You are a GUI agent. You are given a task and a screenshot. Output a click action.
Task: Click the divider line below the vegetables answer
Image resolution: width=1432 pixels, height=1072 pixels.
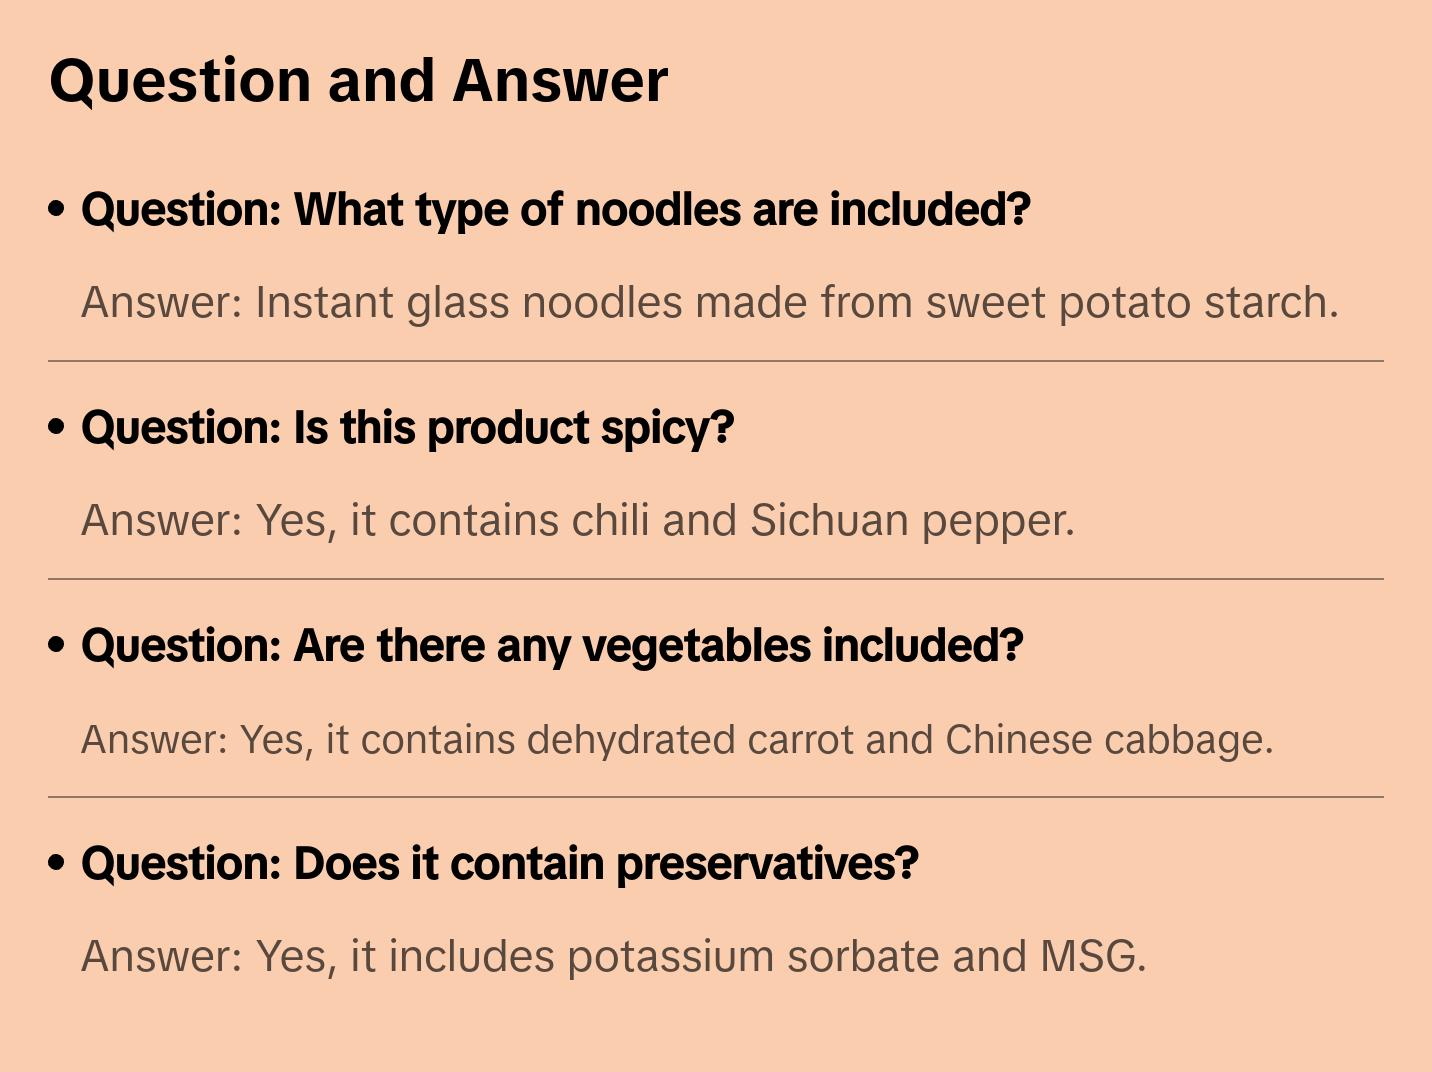[716, 797]
